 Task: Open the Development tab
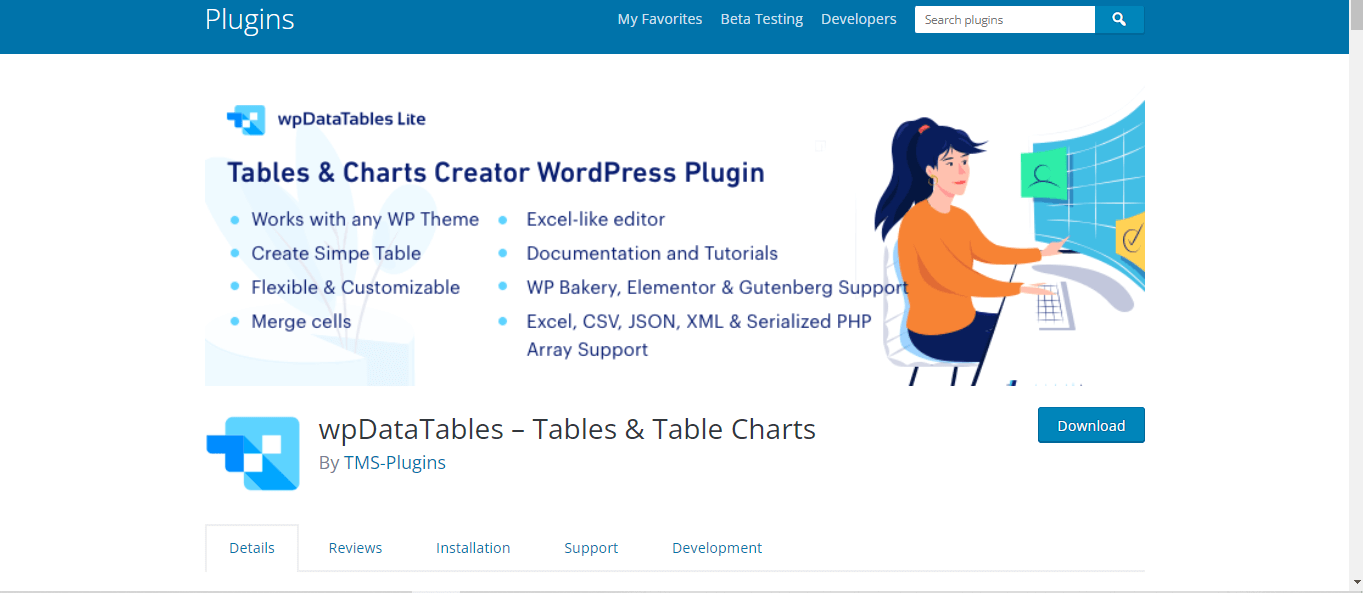point(717,548)
